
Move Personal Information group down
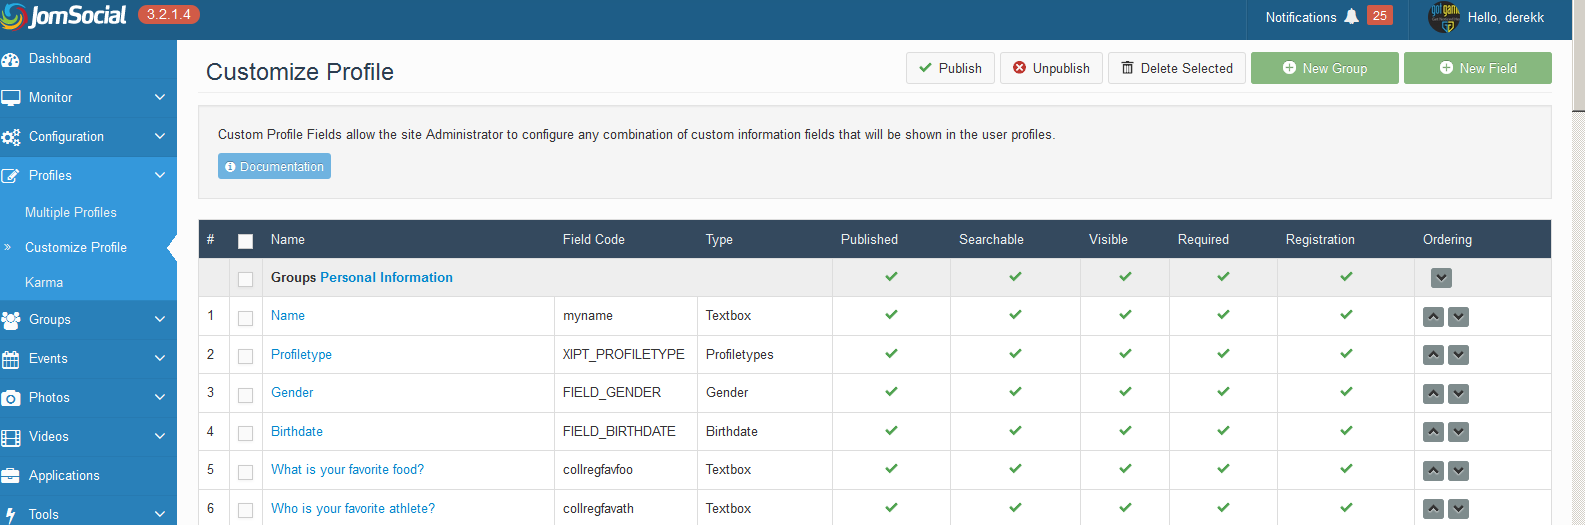[1441, 278]
